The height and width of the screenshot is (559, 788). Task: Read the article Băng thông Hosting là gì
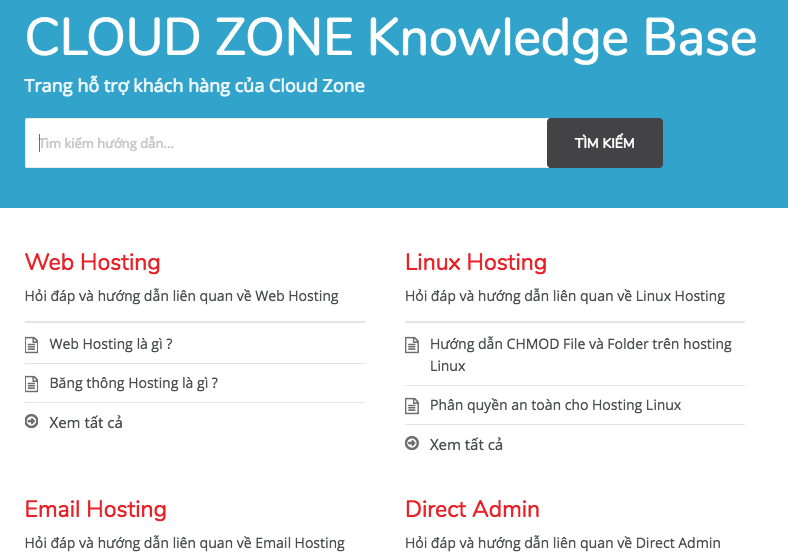(133, 383)
